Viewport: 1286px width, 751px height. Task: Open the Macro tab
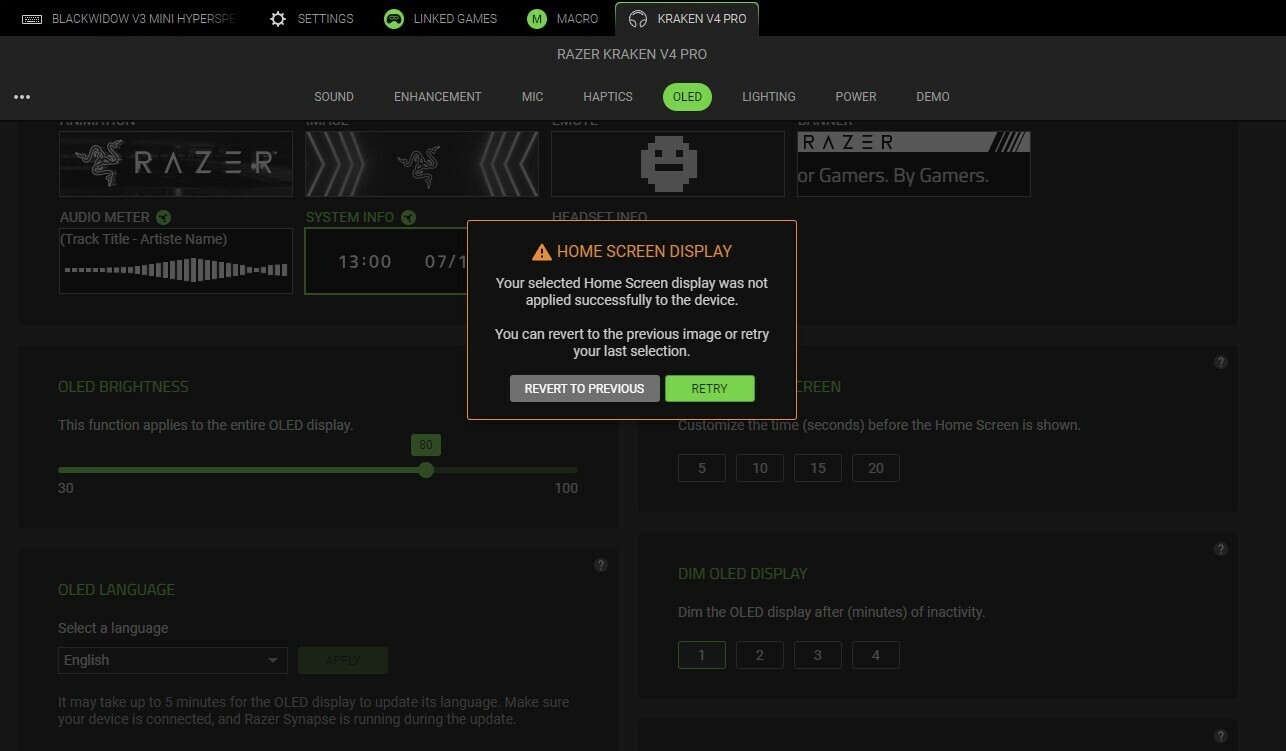(563, 19)
